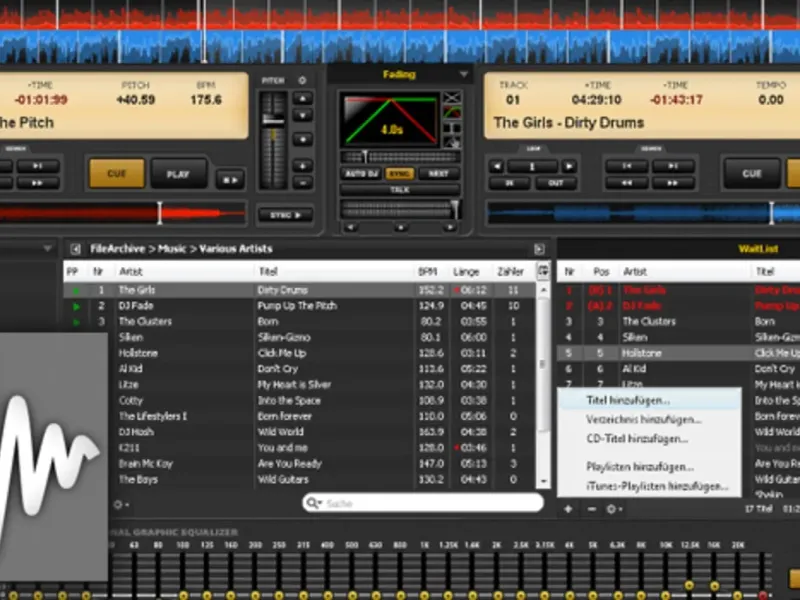Move crossfader fully right with arrow
This screenshot has height=600, width=800.
click(x=449, y=228)
